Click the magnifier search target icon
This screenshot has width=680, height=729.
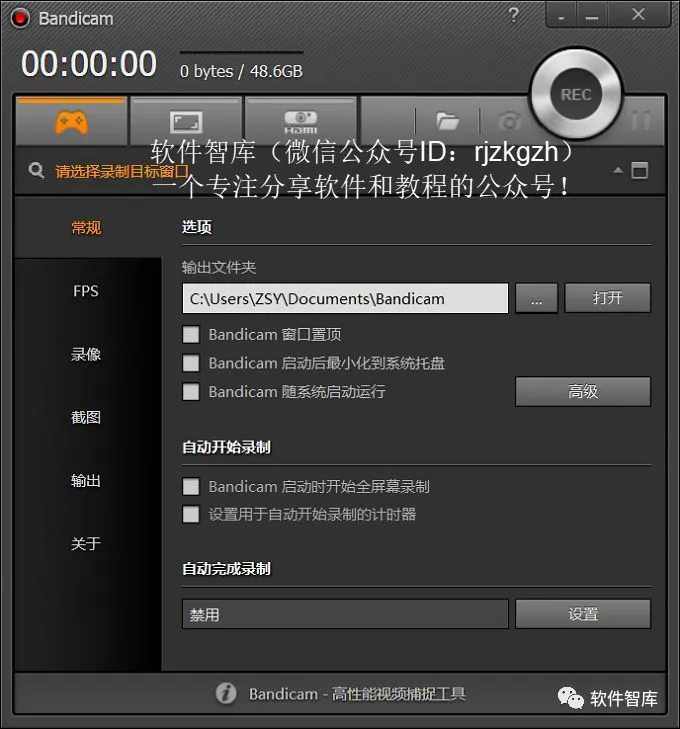tap(36, 171)
